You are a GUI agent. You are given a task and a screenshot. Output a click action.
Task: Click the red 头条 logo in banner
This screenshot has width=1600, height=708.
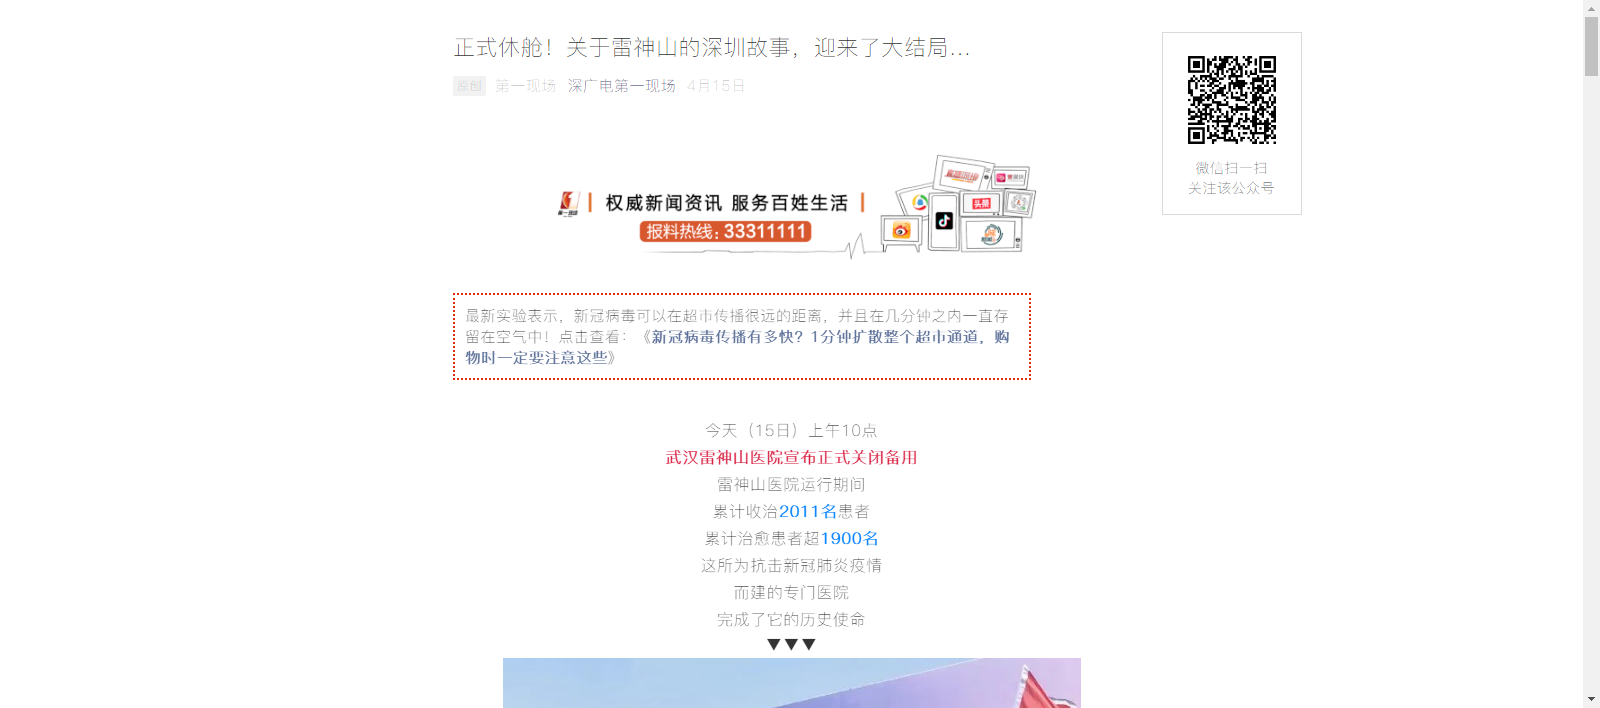click(x=981, y=203)
